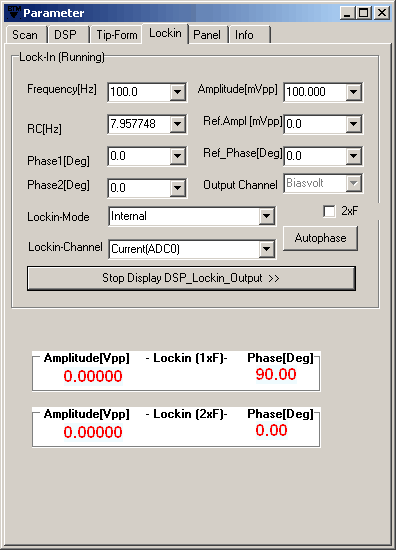This screenshot has width=396, height=550.
Task: Open the Ref.Ampl [mVpp] dropdown arrow
Action: [x=354, y=124]
